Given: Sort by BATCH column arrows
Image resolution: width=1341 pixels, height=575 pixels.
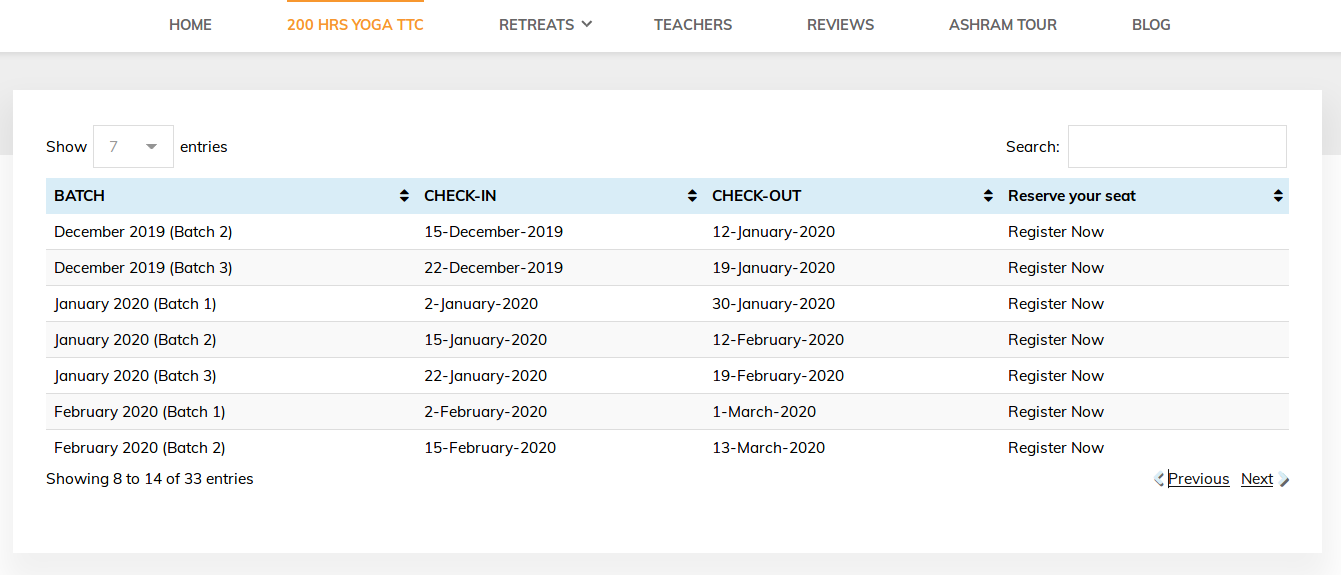Looking at the screenshot, I should pos(404,196).
